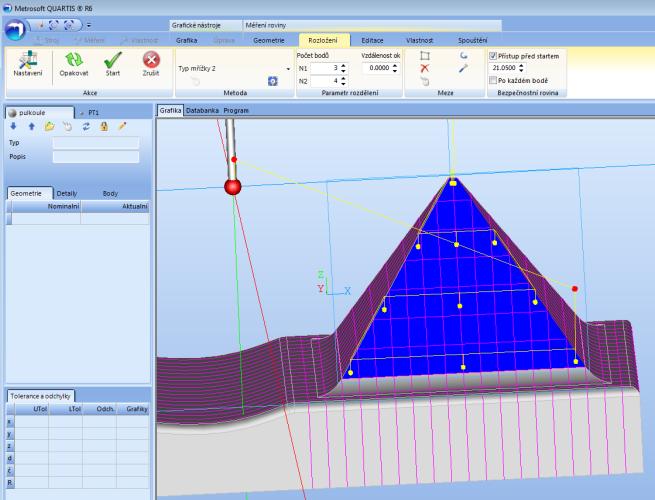Select the Rozložení ribbon tab
The height and width of the screenshot is (500, 655).
[x=322, y=41]
